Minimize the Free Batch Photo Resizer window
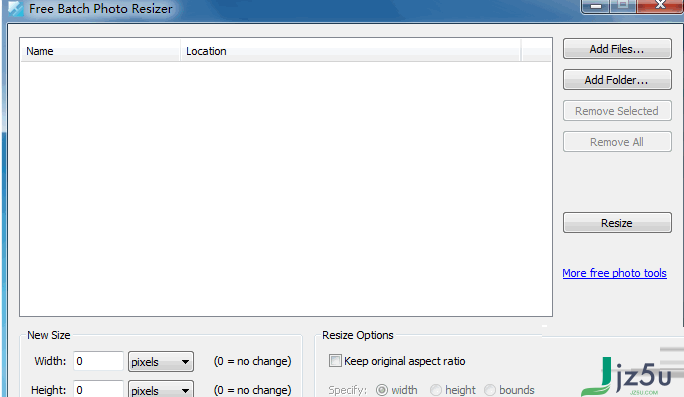The image size is (684, 397). (596, 6)
